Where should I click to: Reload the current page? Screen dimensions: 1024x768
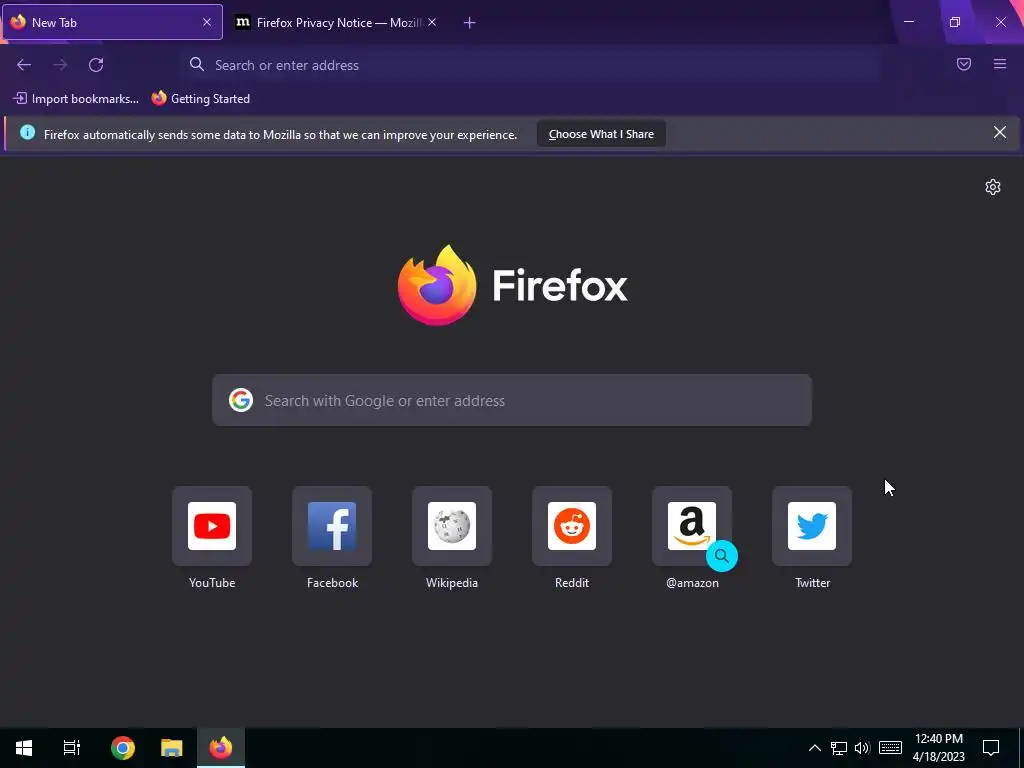(x=96, y=65)
